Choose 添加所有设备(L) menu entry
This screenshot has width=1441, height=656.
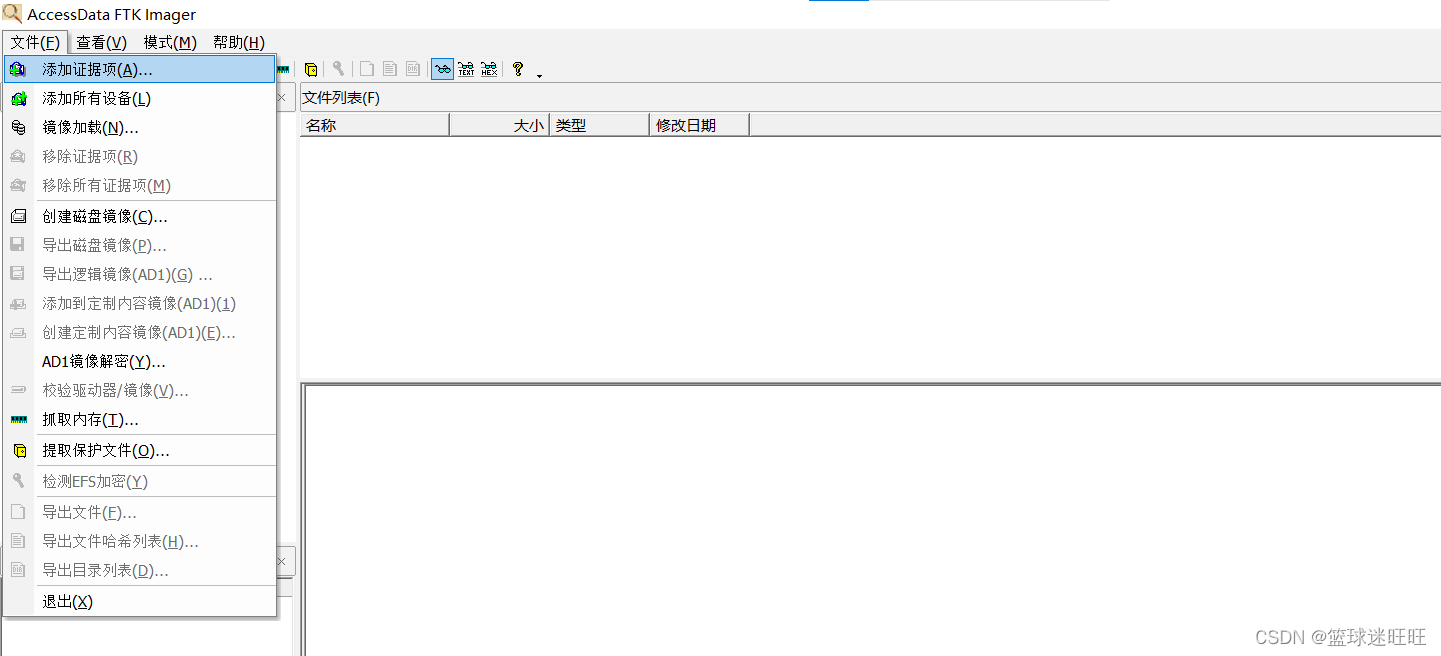[x=139, y=98]
